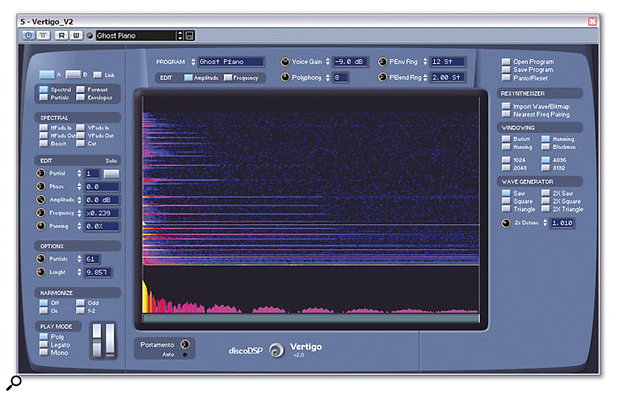The height and width of the screenshot is (397, 620).
Task: Switch EDIT mode to Frequency
Action: [x=228, y=78]
